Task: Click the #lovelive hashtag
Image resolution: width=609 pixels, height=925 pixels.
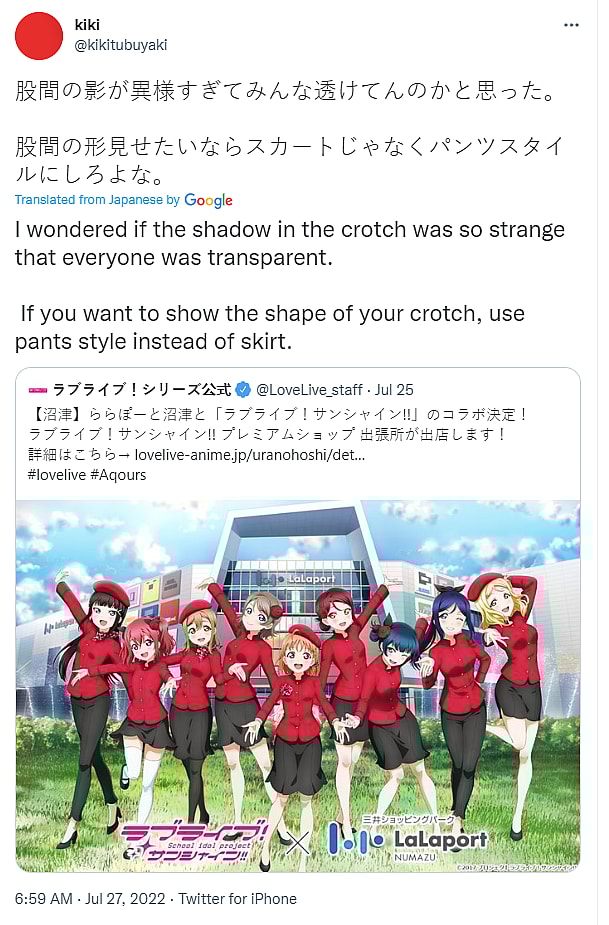Action: point(57,475)
